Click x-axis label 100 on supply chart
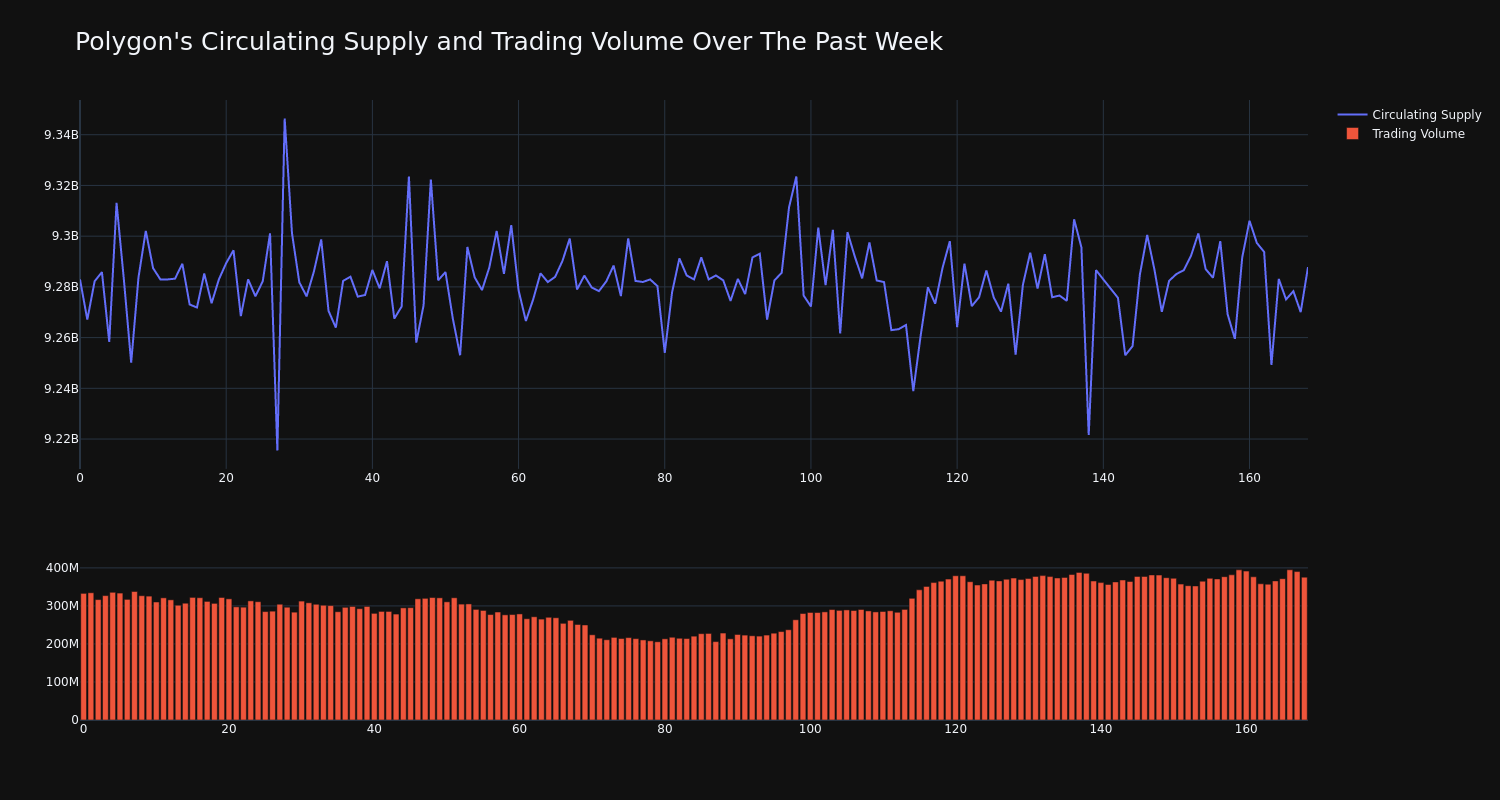1500x800 pixels. [811, 478]
